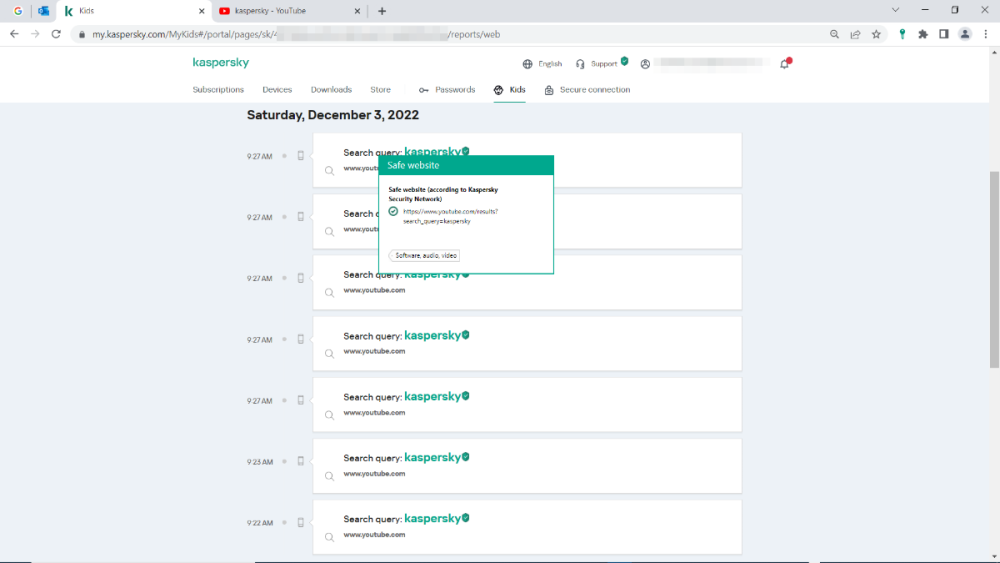Click www.youtube.com in the 9:25 AM entry
Viewport: 1000px width, 563px height.
pyautogui.click(x=374, y=474)
